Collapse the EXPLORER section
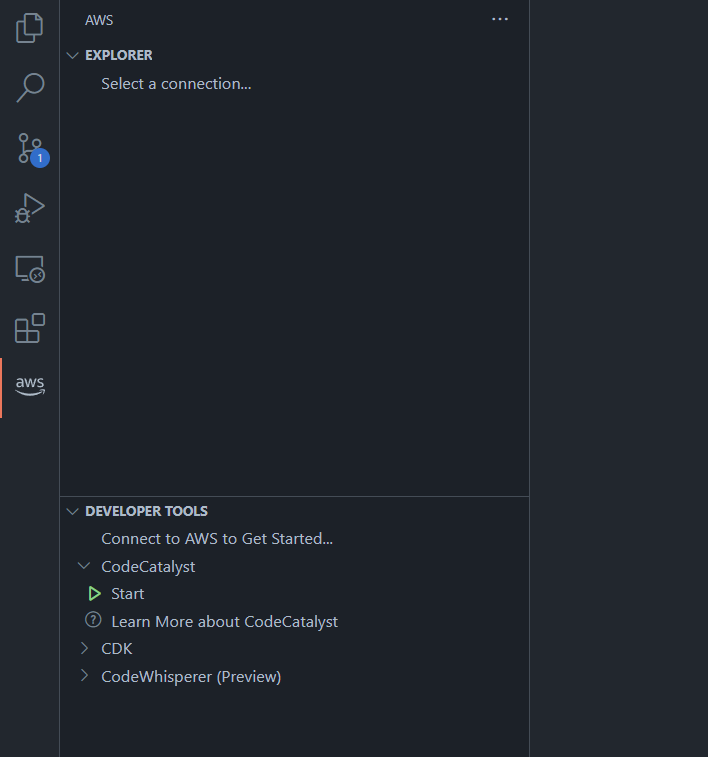This screenshot has height=757, width=708. tap(72, 55)
